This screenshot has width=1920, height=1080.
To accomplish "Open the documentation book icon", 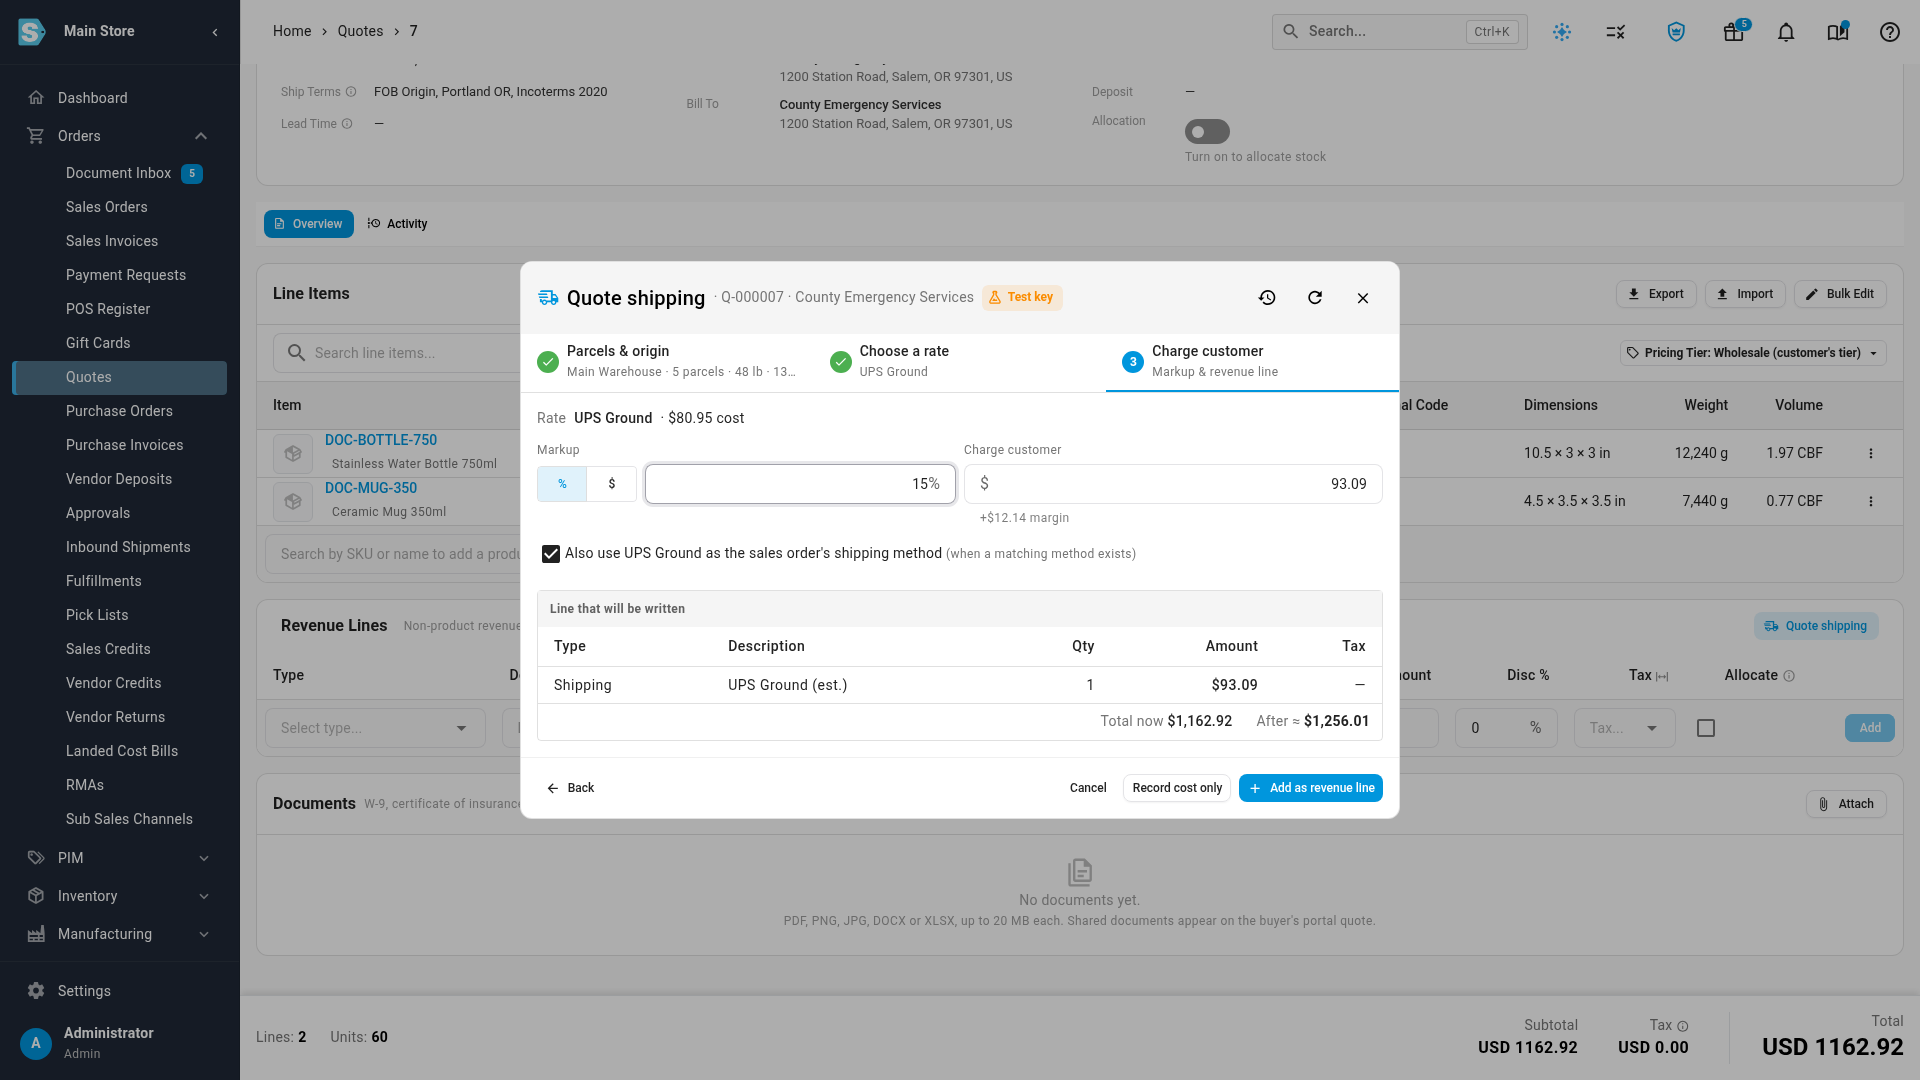I will [1838, 32].
